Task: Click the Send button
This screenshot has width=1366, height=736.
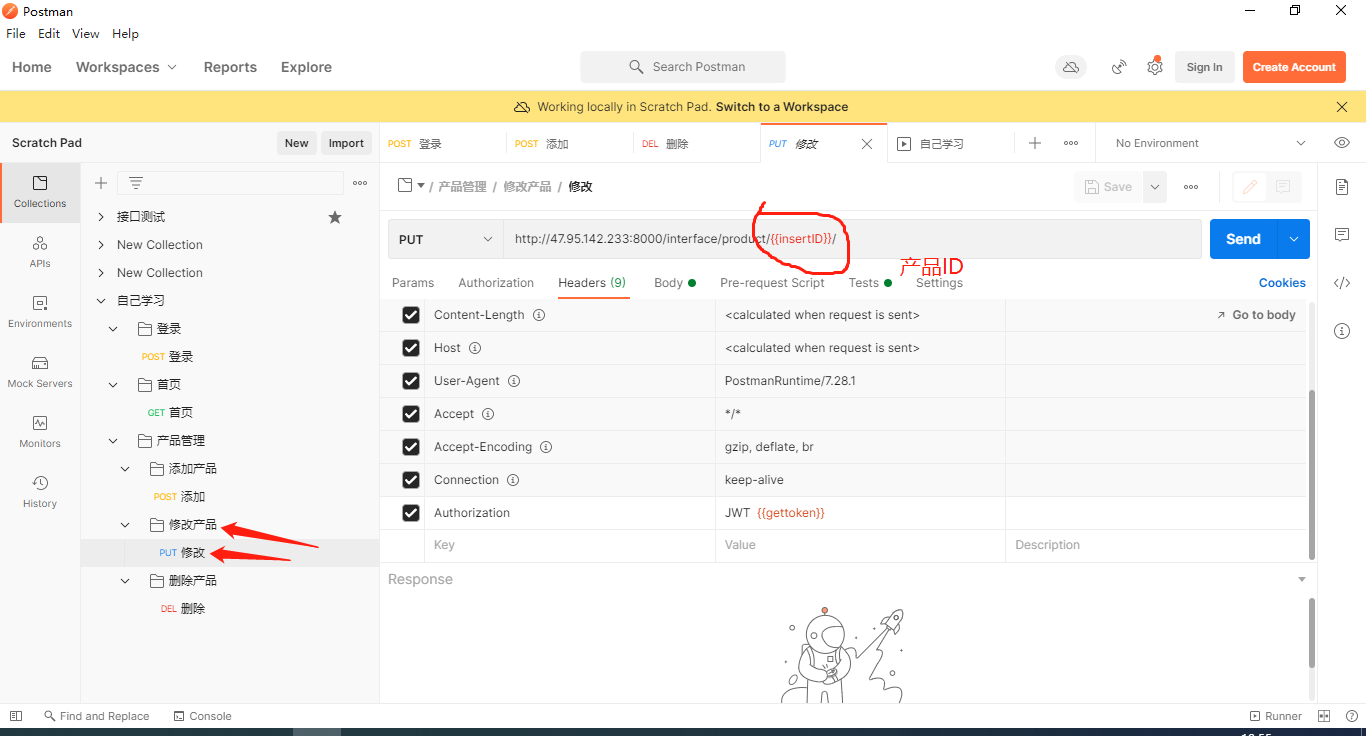Action: [x=1243, y=239]
